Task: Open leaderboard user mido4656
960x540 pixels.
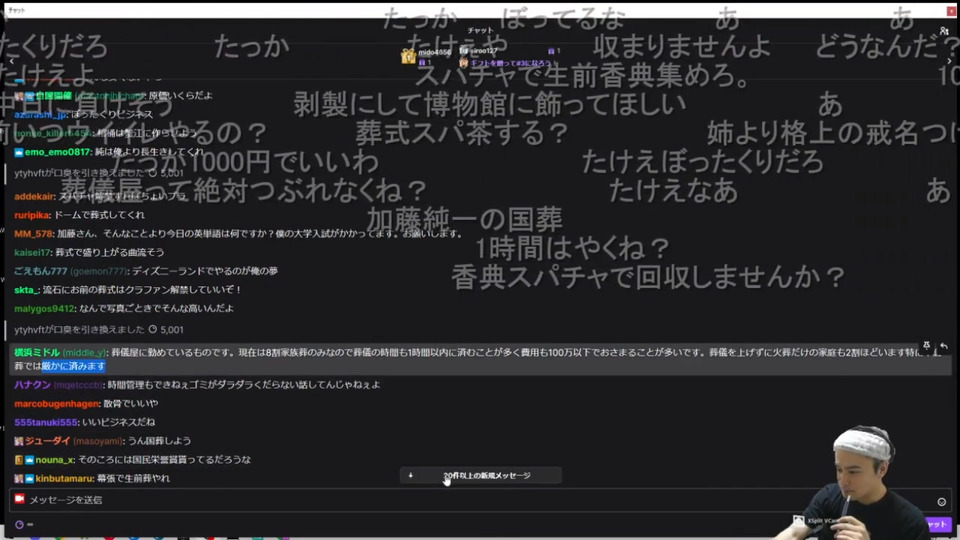Action: 435,52
